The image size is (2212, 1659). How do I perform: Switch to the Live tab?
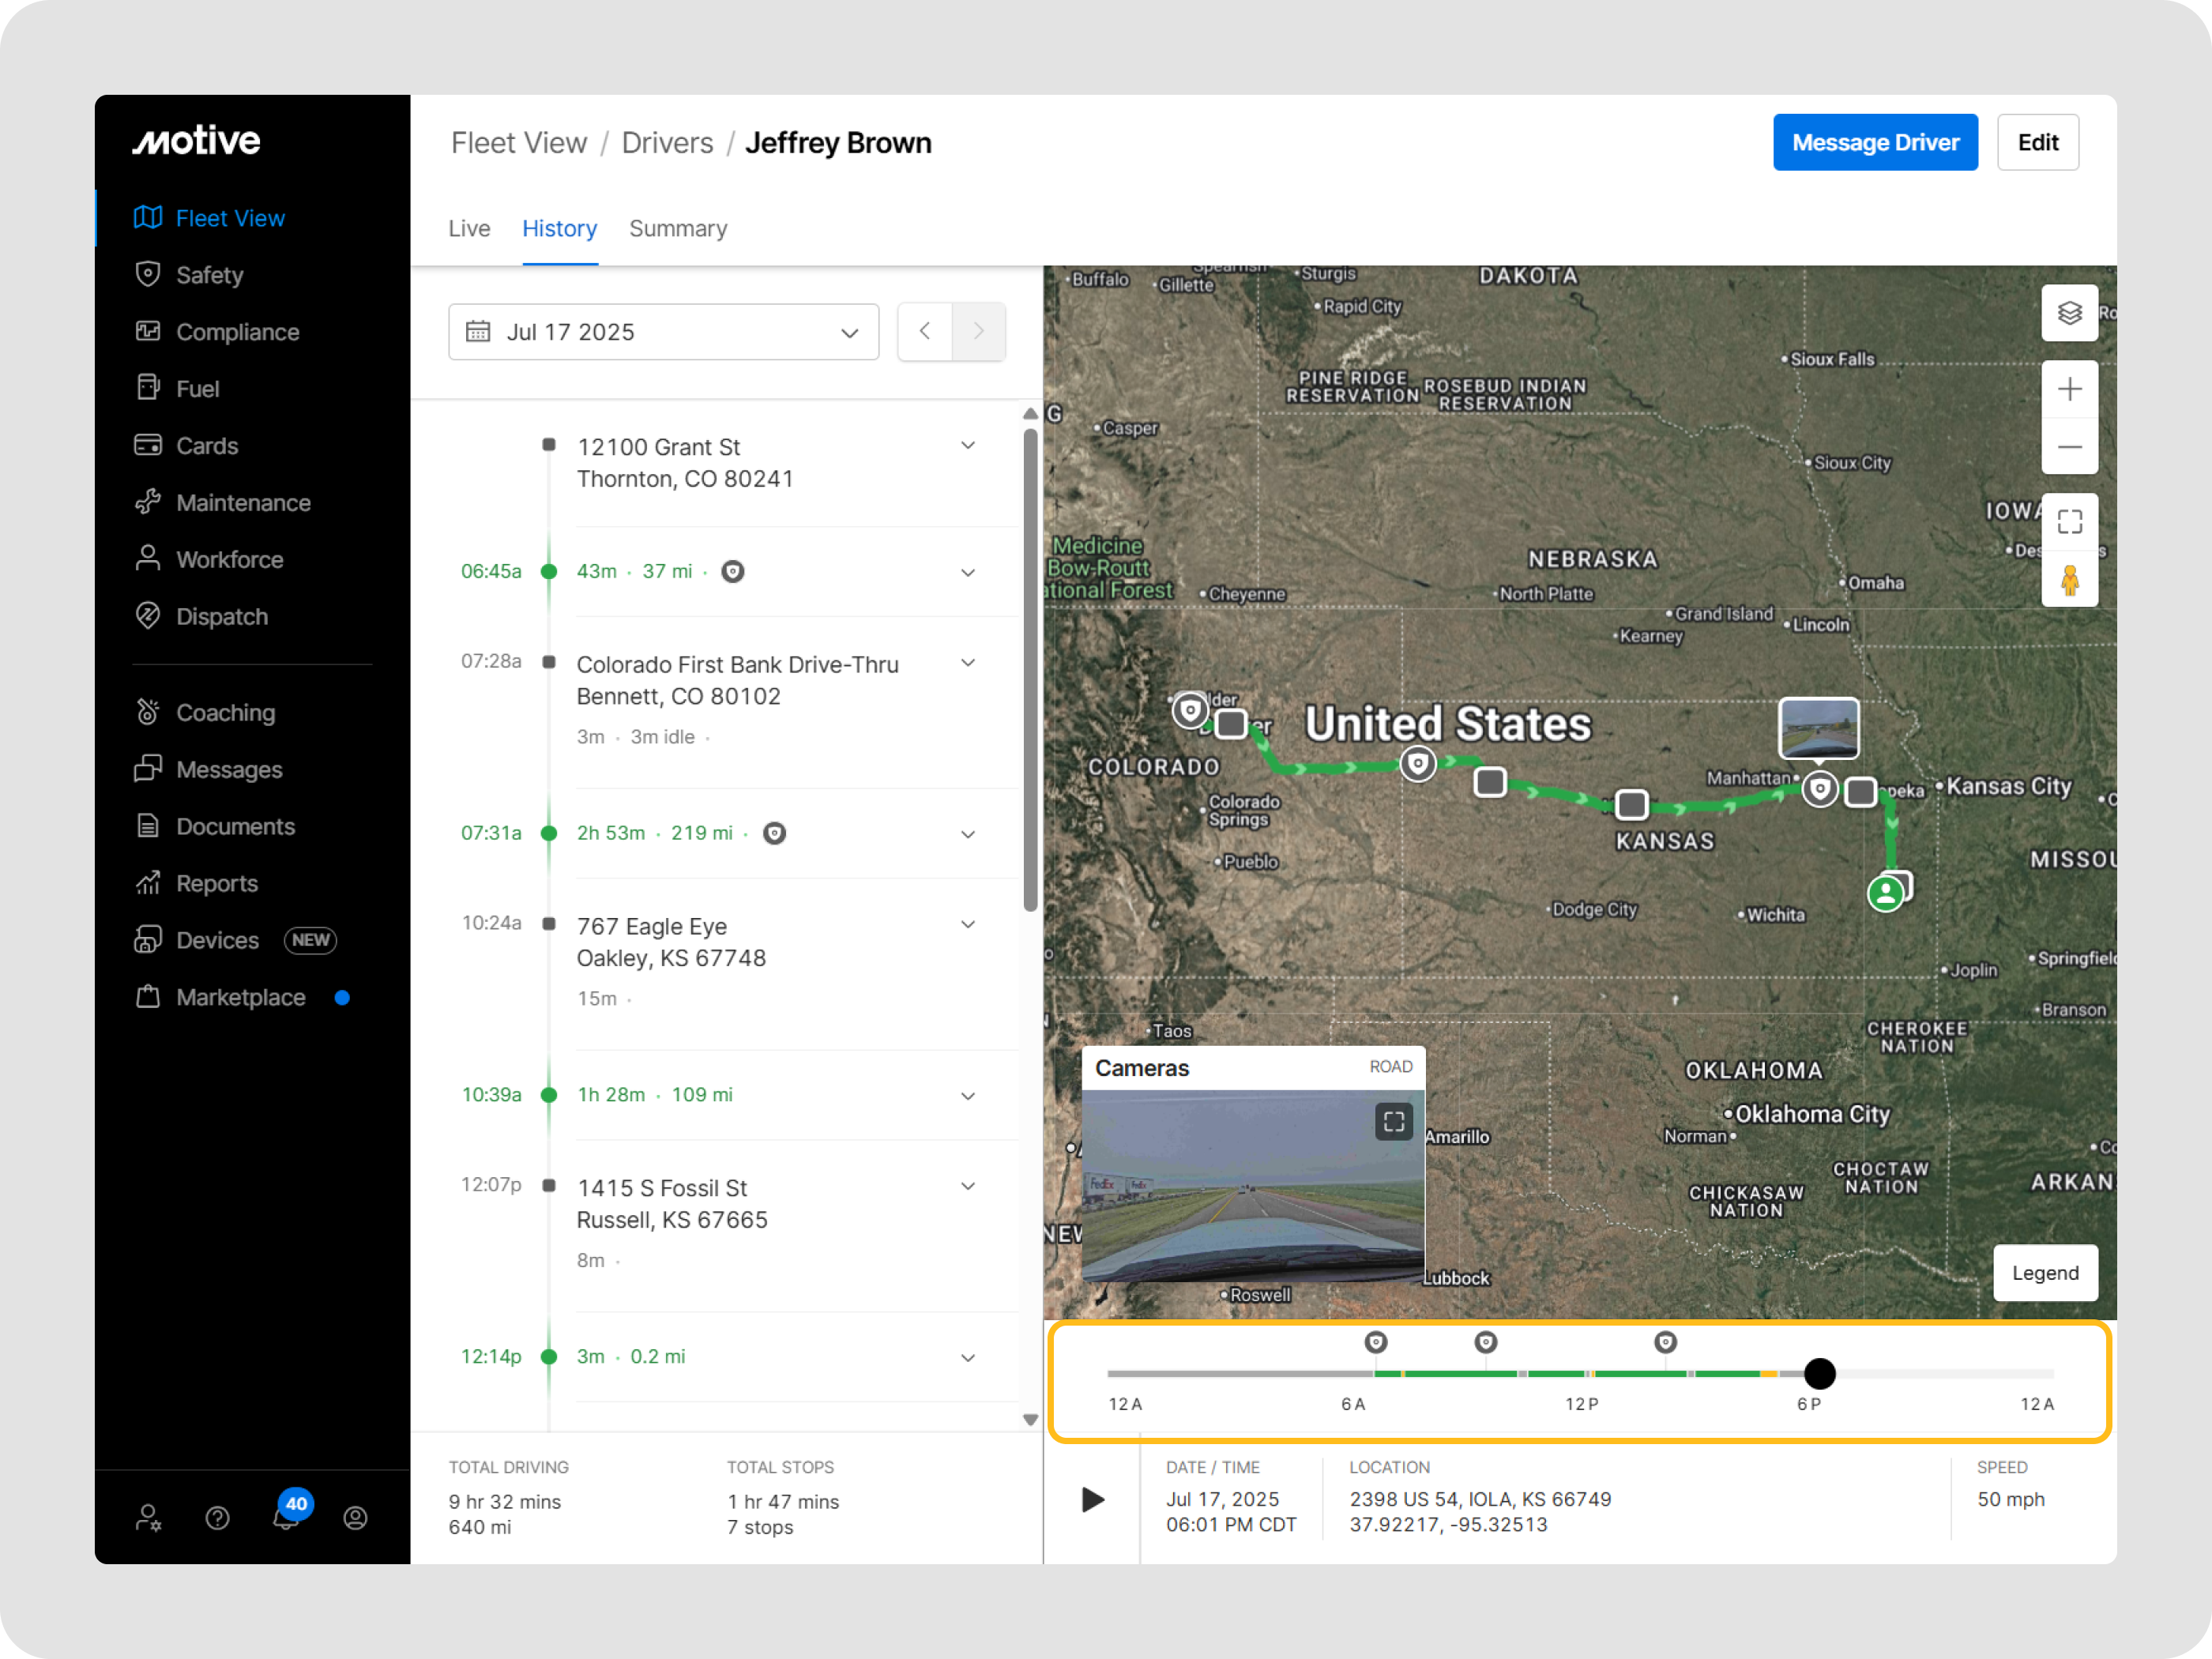click(x=469, y=229)
